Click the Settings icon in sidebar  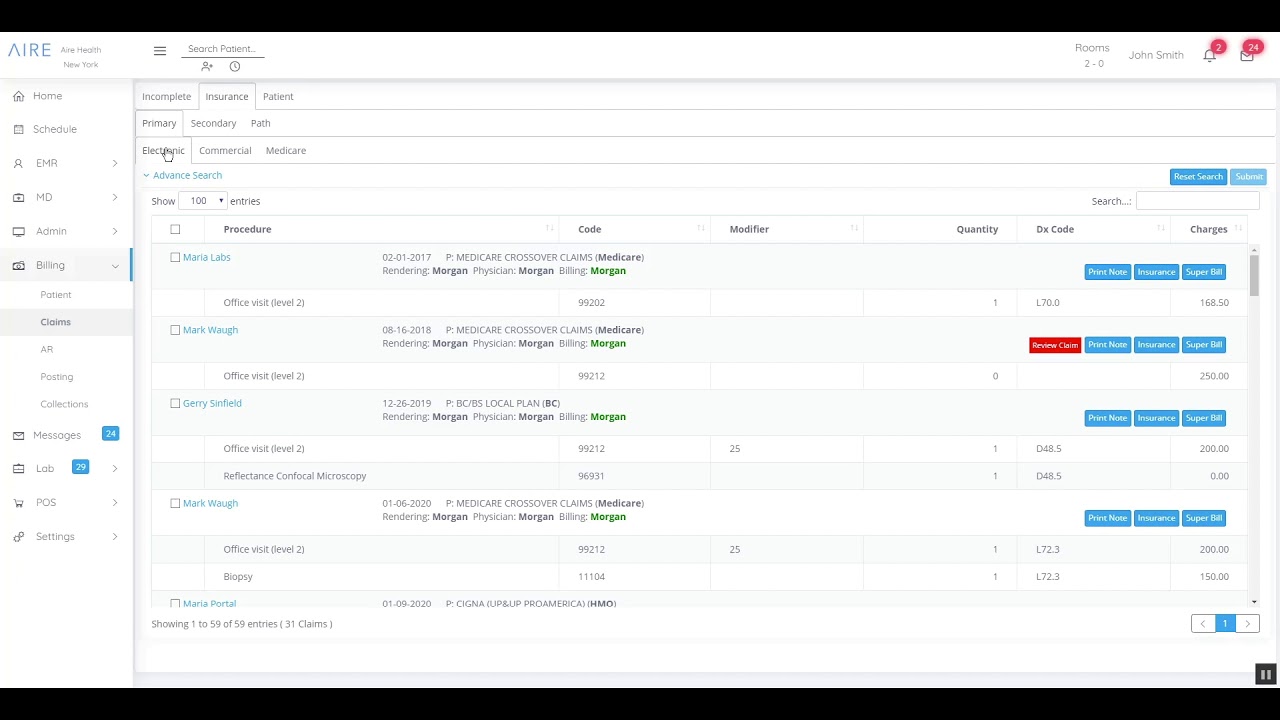pos(19,536)
